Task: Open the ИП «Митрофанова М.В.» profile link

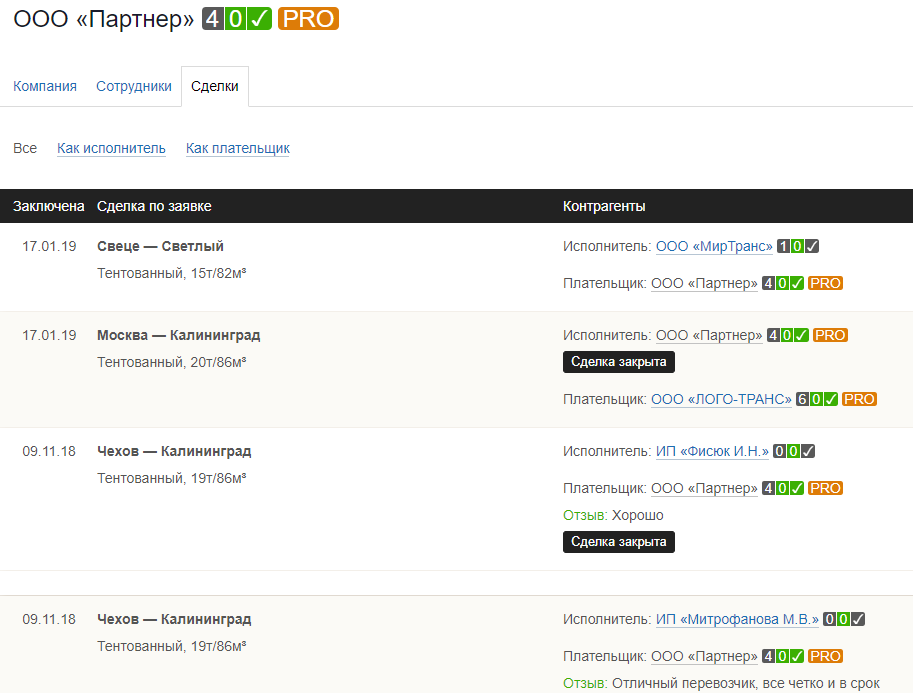Action: (x=737, y=619)
